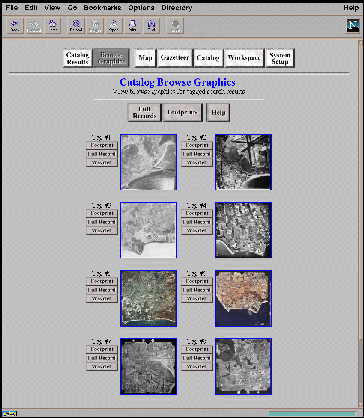This screenshot has height=418, width=364.
Task: Click the Find binoculars toolbar icon
Action: click(x=152, y=26)
